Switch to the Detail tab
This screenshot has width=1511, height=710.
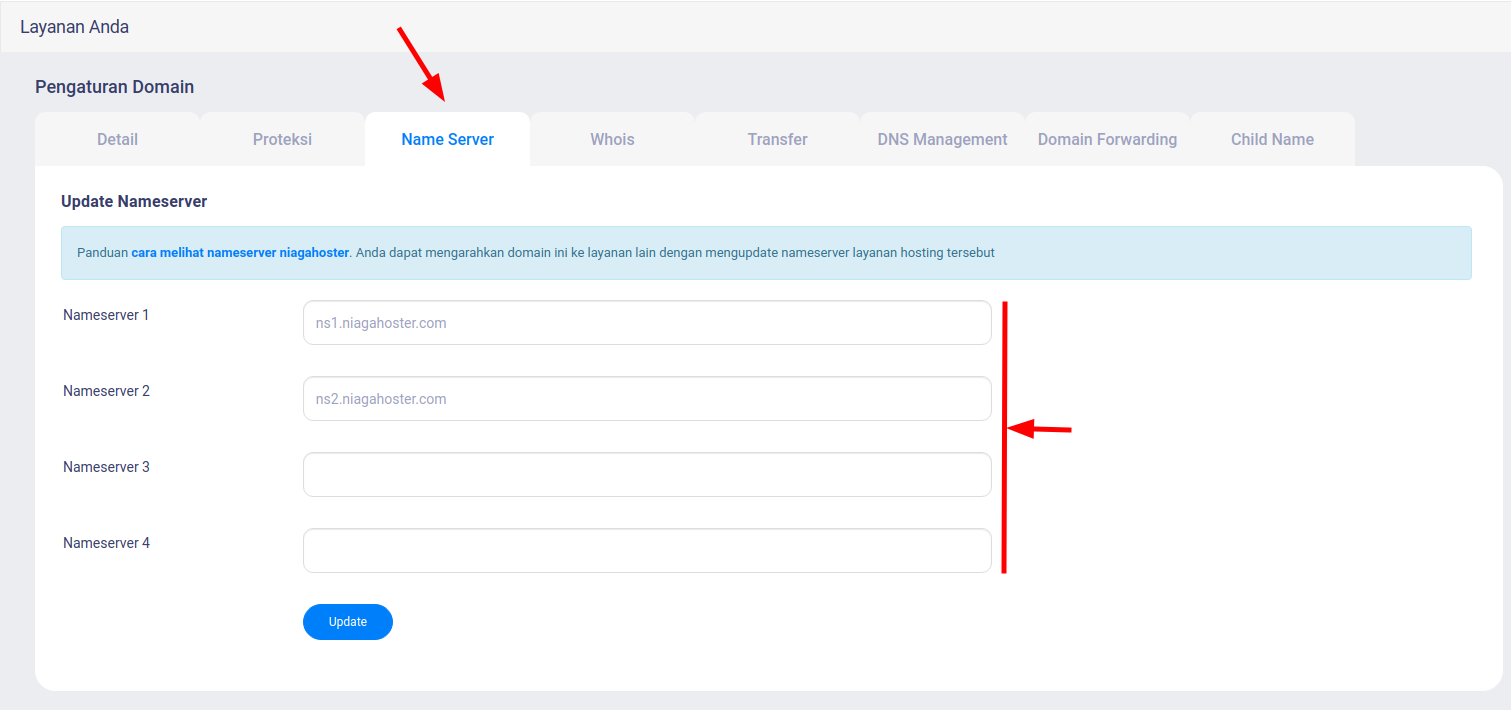[117, 139]
